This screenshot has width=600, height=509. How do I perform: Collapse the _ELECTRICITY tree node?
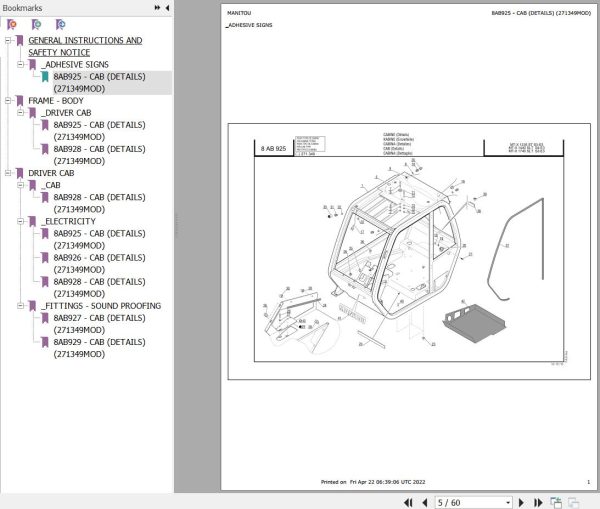(x=21, y=221)
